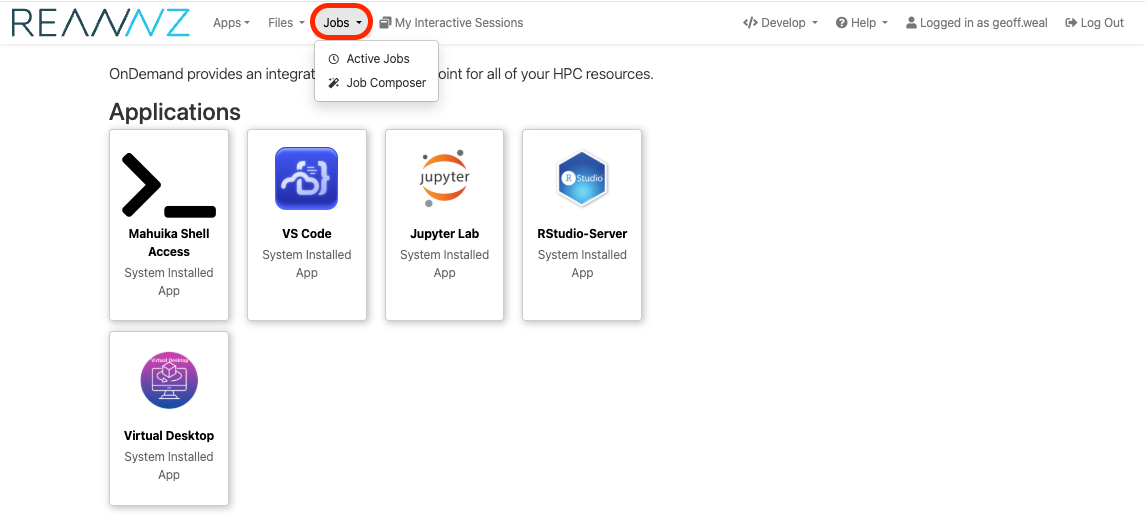Image resolution: width=1145 pixels, height=518 pixels.
Task: Click the REANNZ logo
Action: [x=100, y=23]
